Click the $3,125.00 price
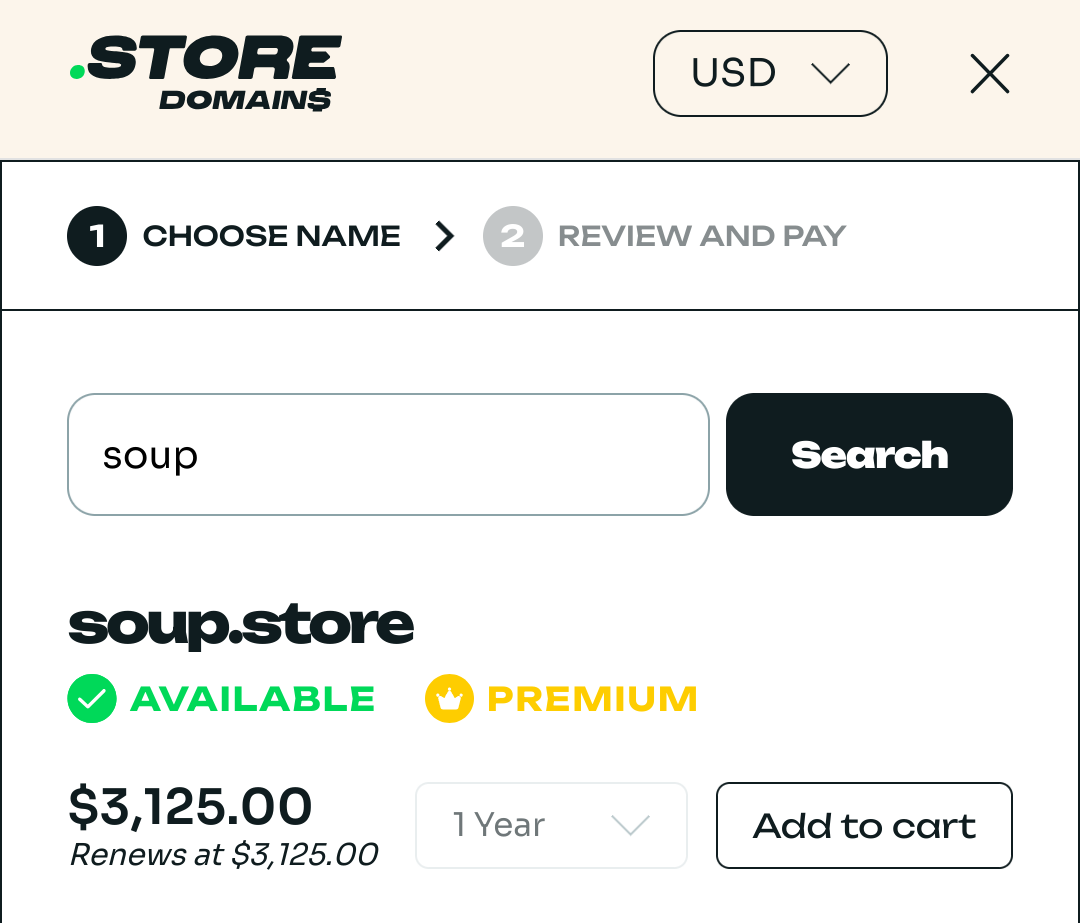 (190, 806)
